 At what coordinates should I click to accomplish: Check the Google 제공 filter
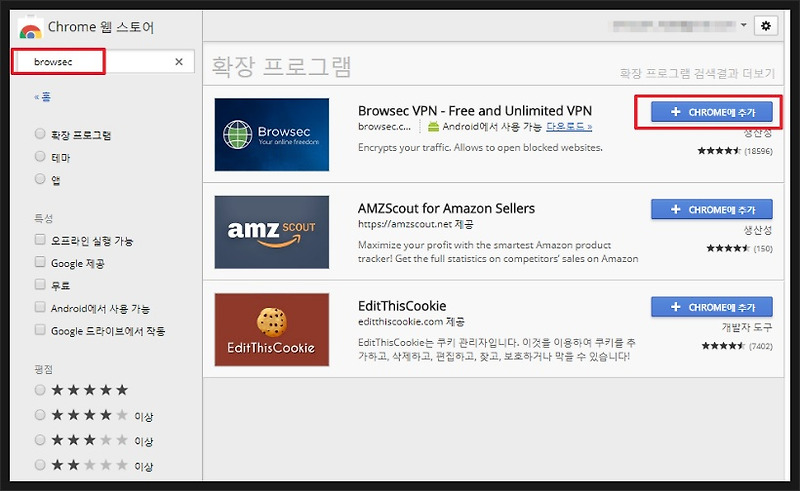point(40,262)
